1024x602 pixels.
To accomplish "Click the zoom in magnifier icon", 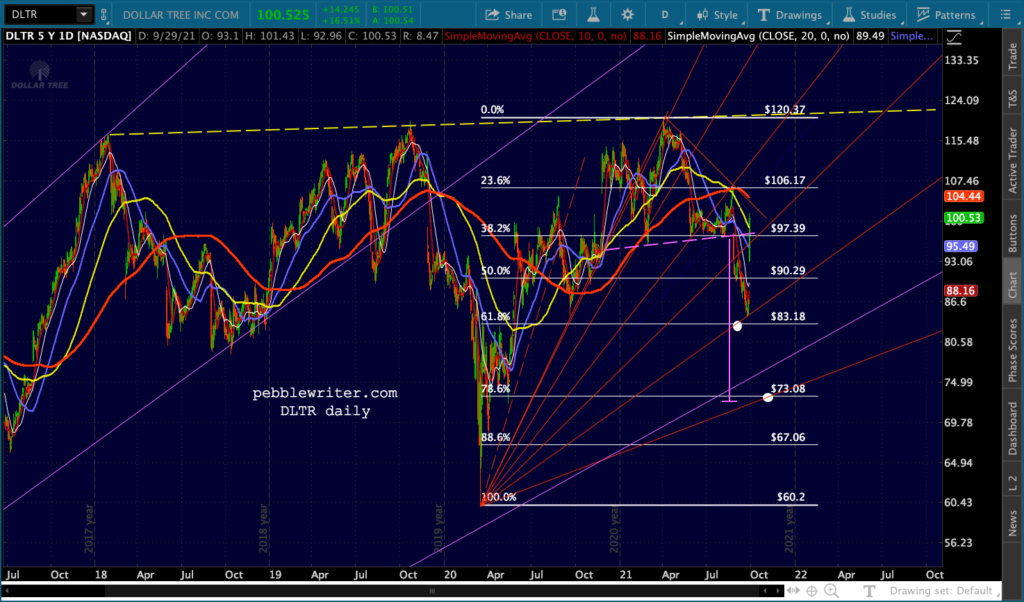I will (831, 591).
